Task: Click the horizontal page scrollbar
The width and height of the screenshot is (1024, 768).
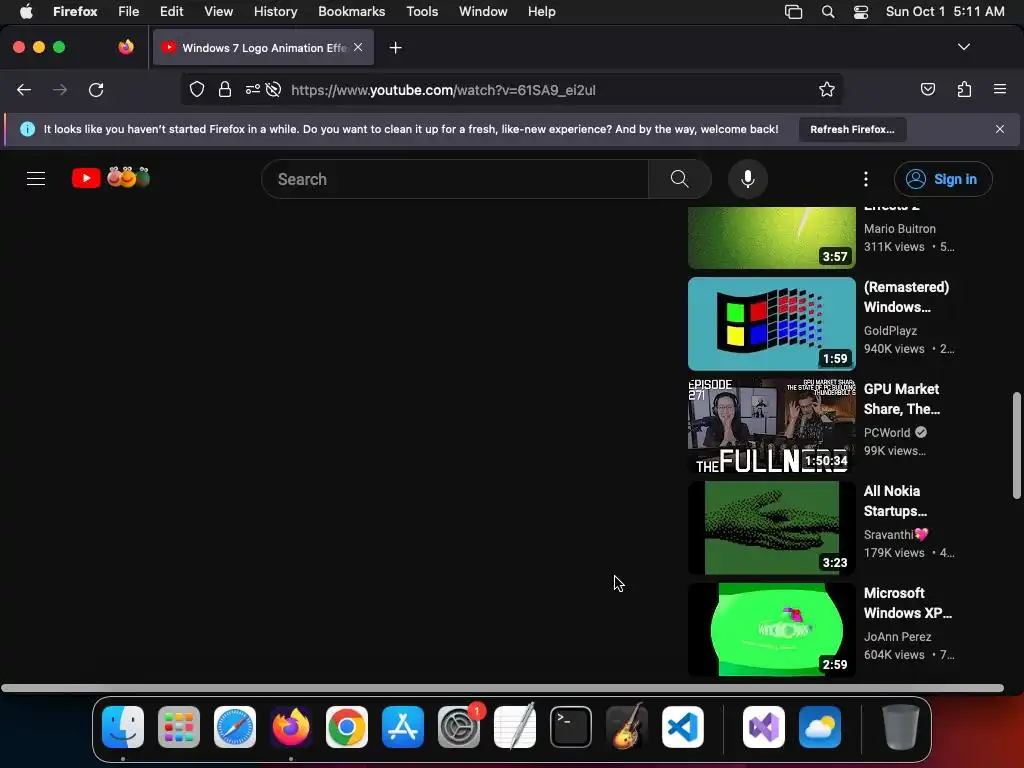Action: (x=502, y=688)
